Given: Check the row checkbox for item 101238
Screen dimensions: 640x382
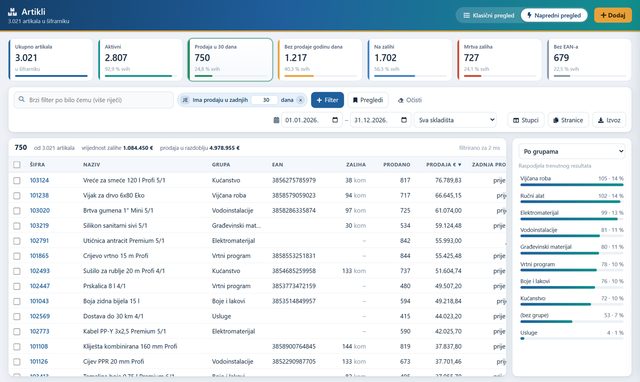Looking at the screenshot, I should (17, 195).
